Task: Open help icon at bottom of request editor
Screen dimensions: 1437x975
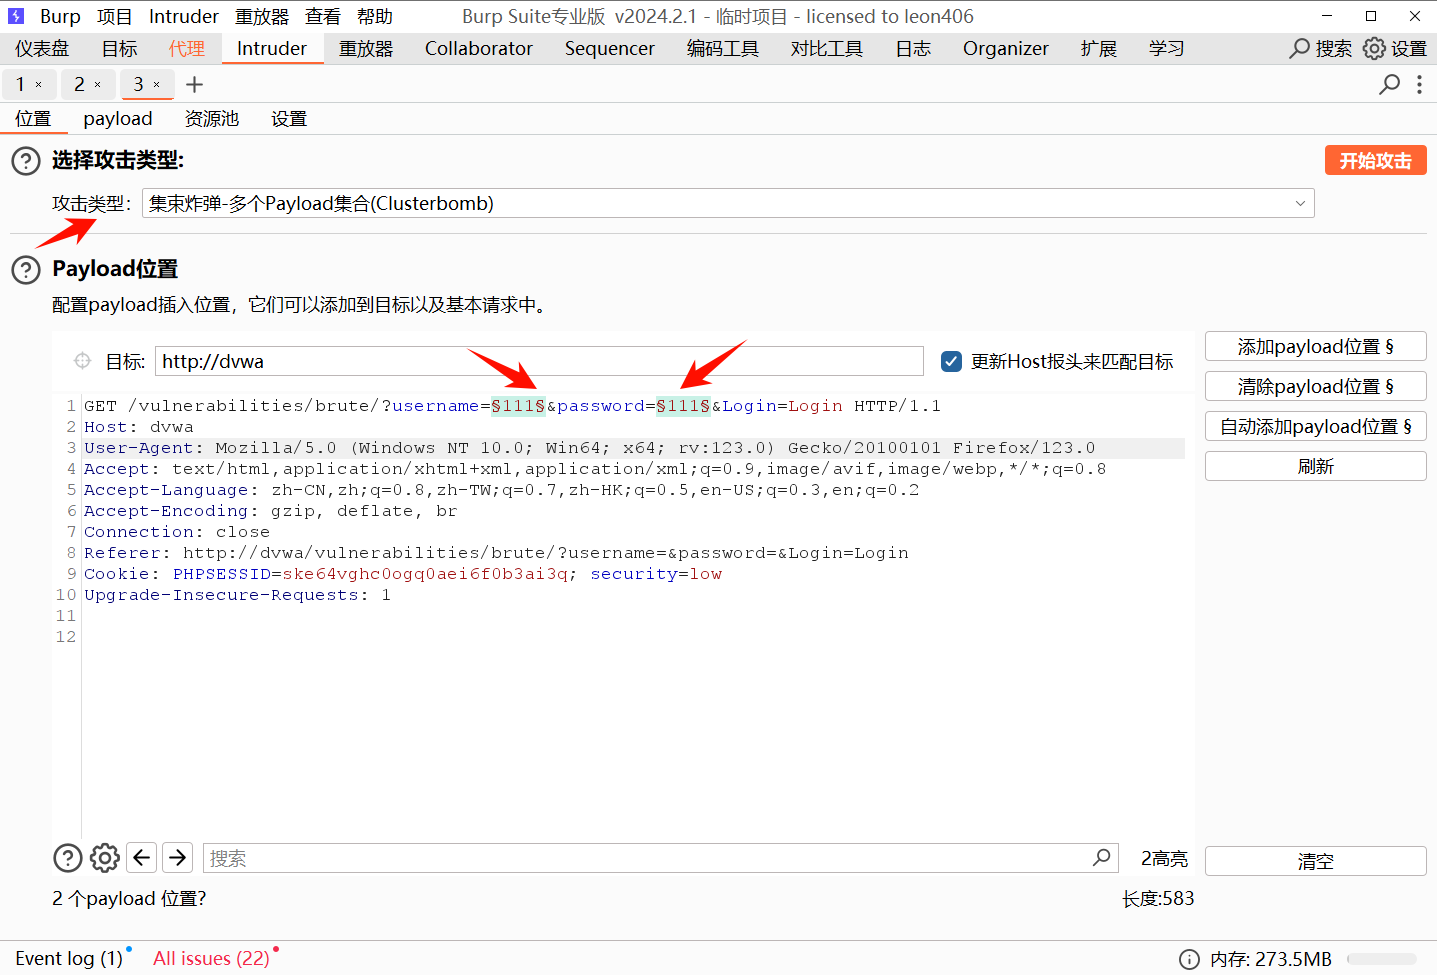Action: [67, 858]
